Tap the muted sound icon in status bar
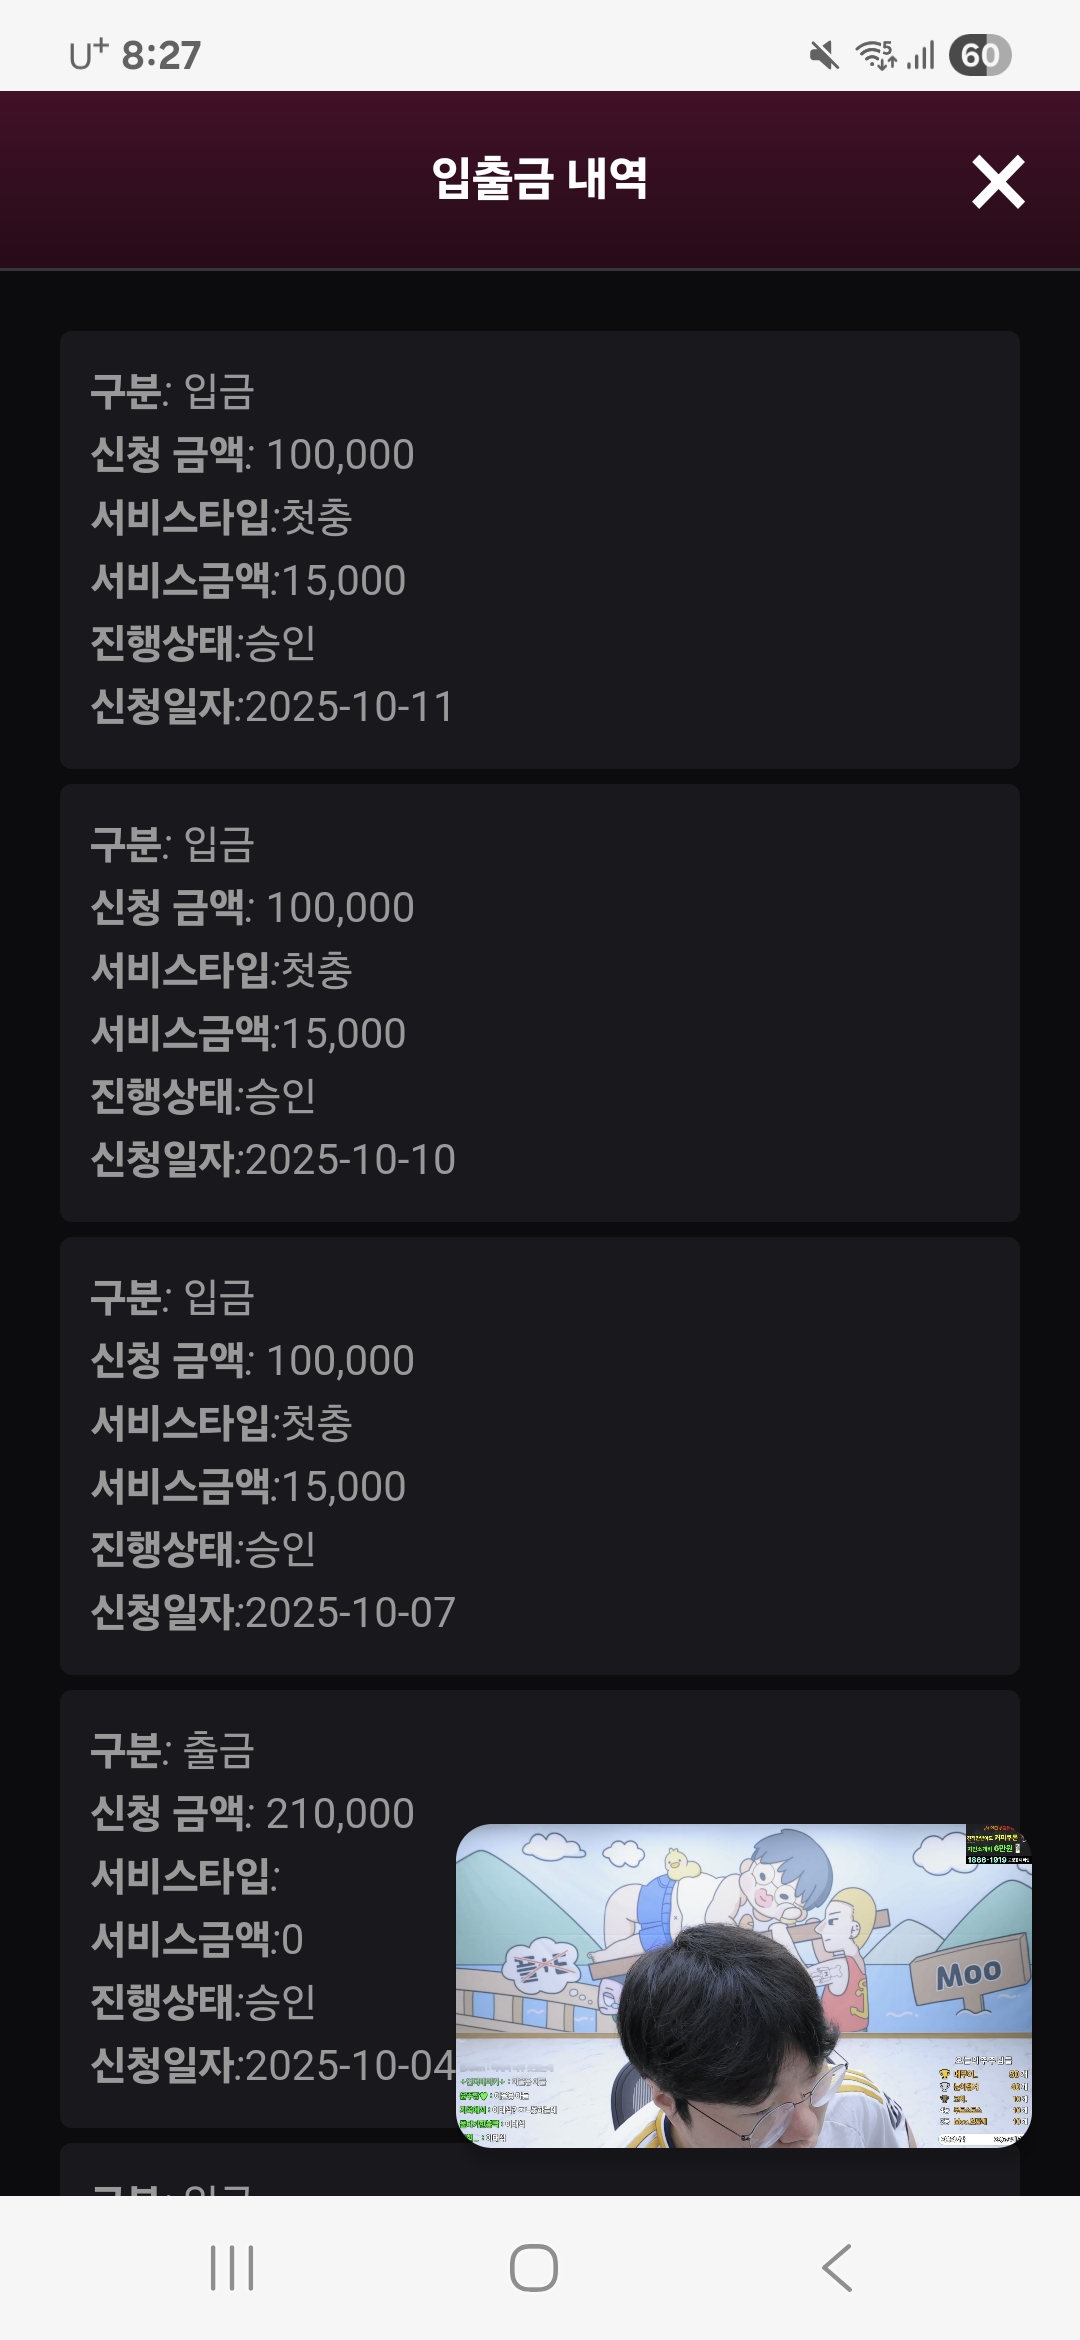The width and height of the screenshot is (1080, 2340). click(x=824, y=56)
